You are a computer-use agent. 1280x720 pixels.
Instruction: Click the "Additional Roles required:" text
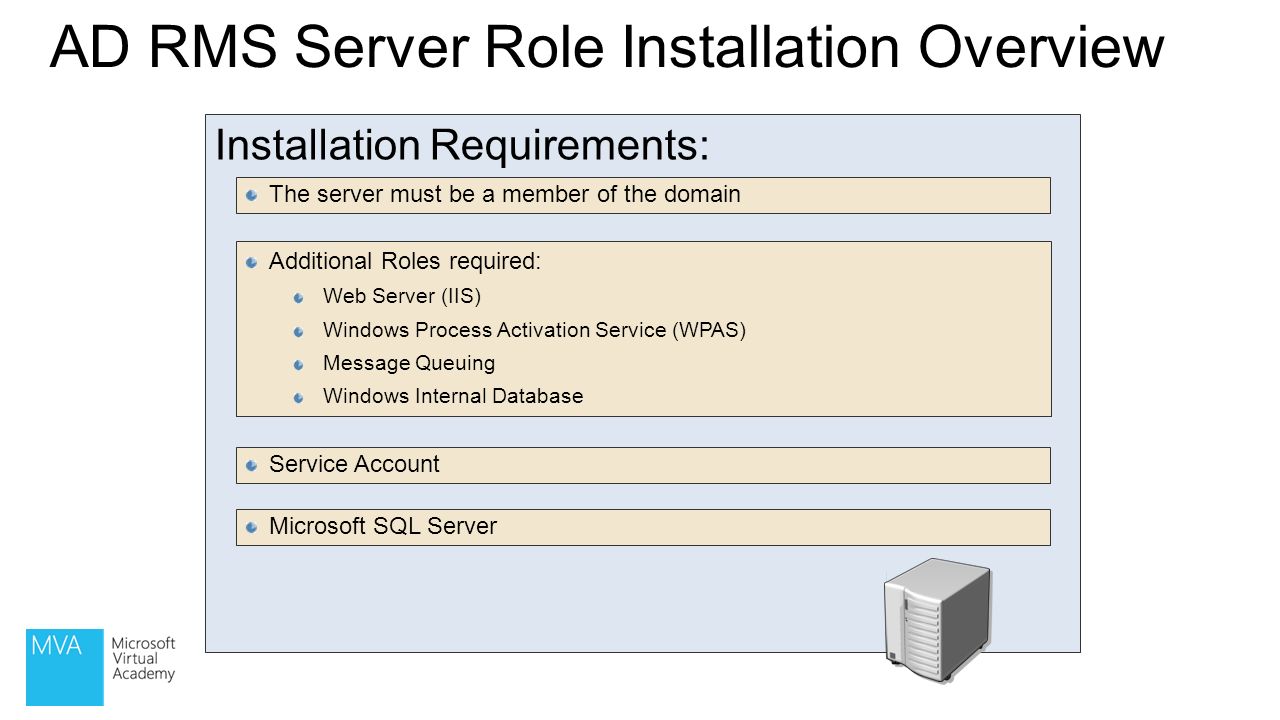tap(405, 261)
